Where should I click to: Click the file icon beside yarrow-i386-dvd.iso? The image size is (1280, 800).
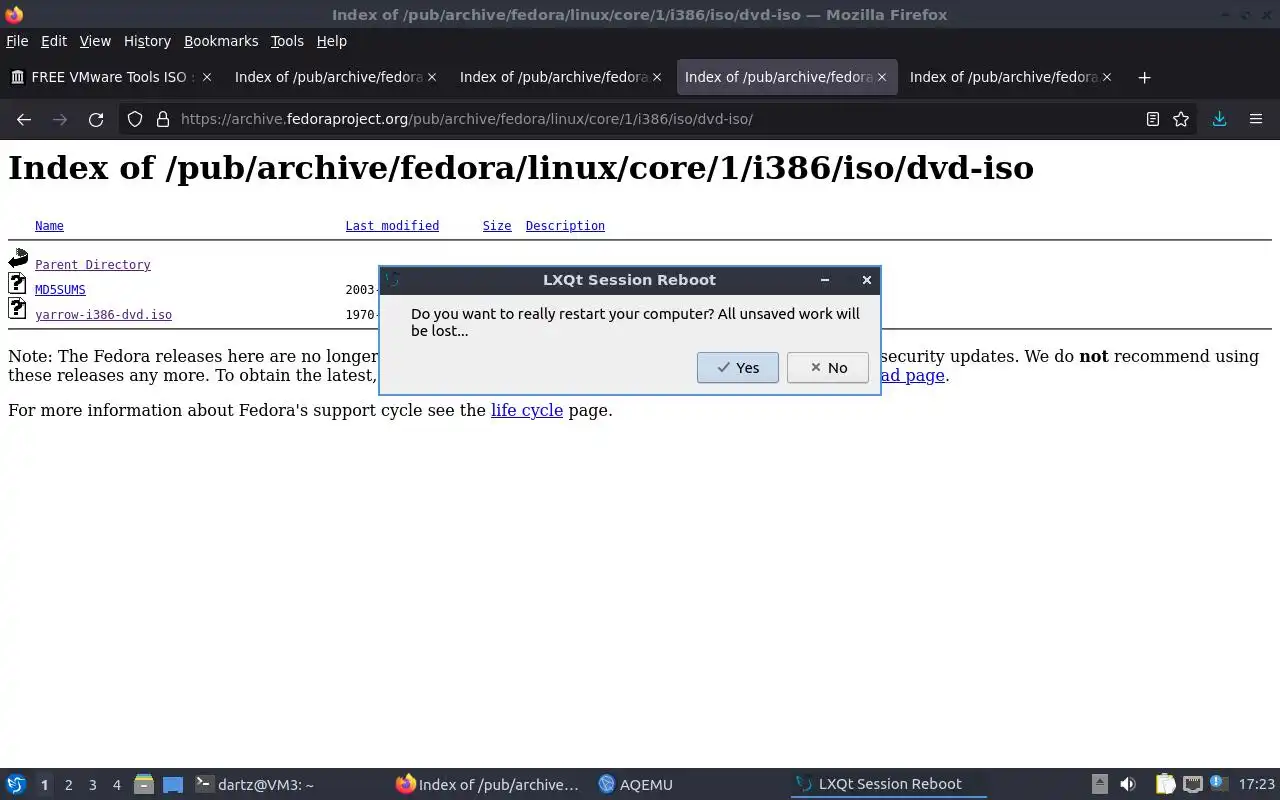17,308
